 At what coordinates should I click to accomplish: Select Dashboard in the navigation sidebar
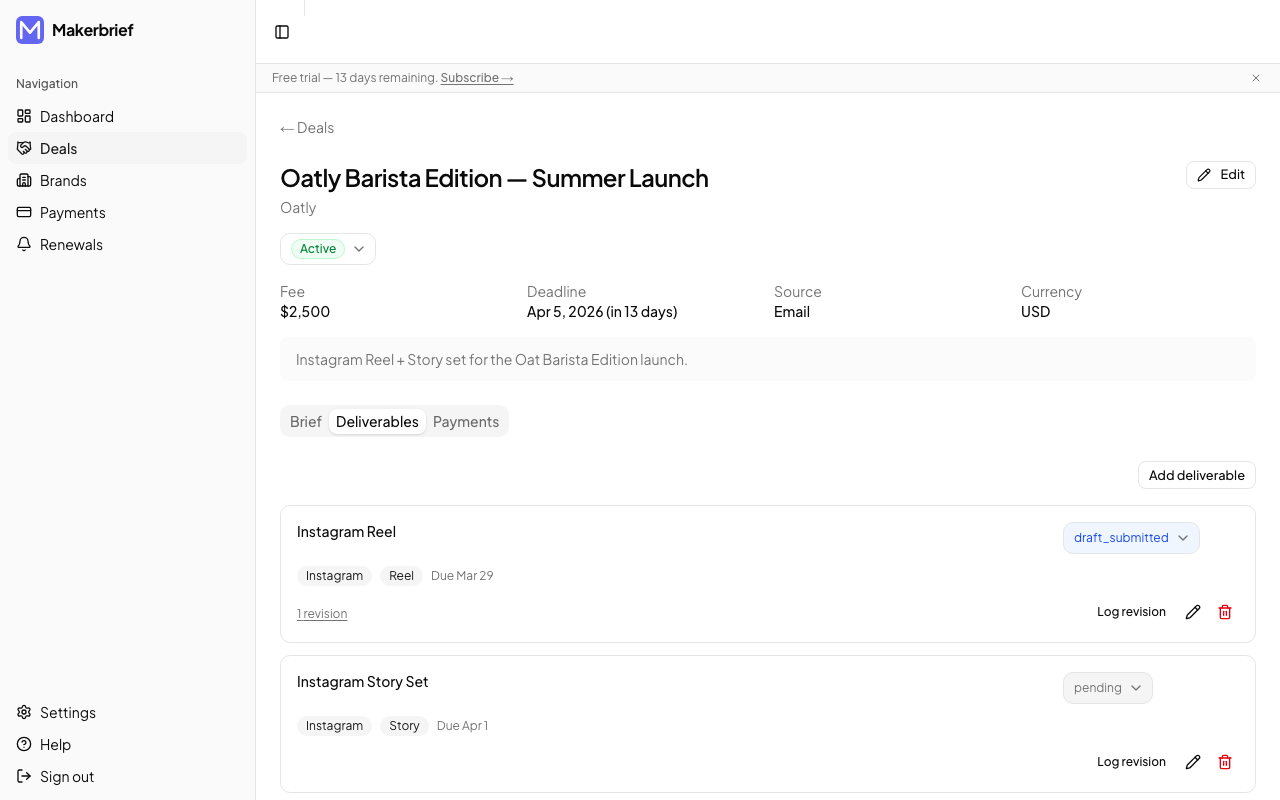pyautogui.click(x=76, y=116)
